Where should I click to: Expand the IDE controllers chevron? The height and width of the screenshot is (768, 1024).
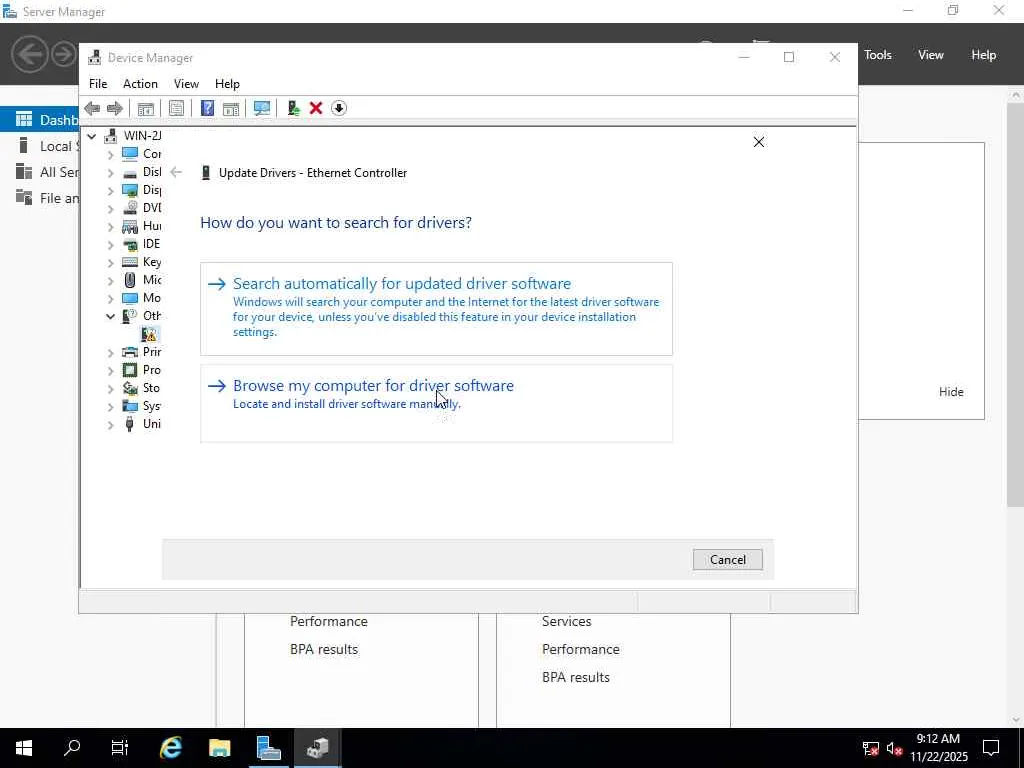pyautogui.click(x=110, y=244)
